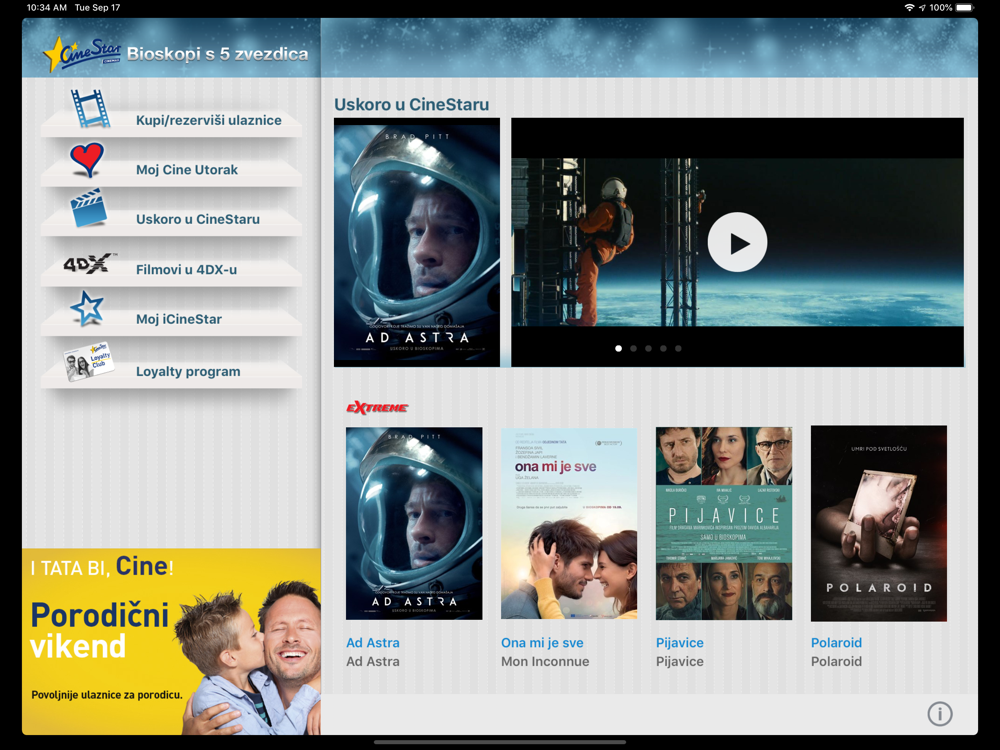Tap Bioskopi s 5 zvezdica header text

point(217,54)
